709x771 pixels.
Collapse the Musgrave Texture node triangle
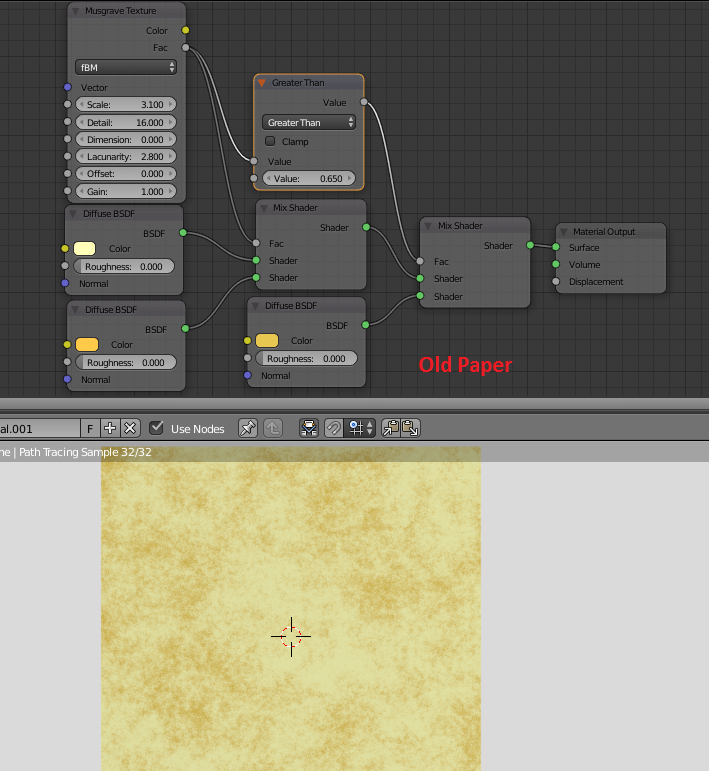76,11
